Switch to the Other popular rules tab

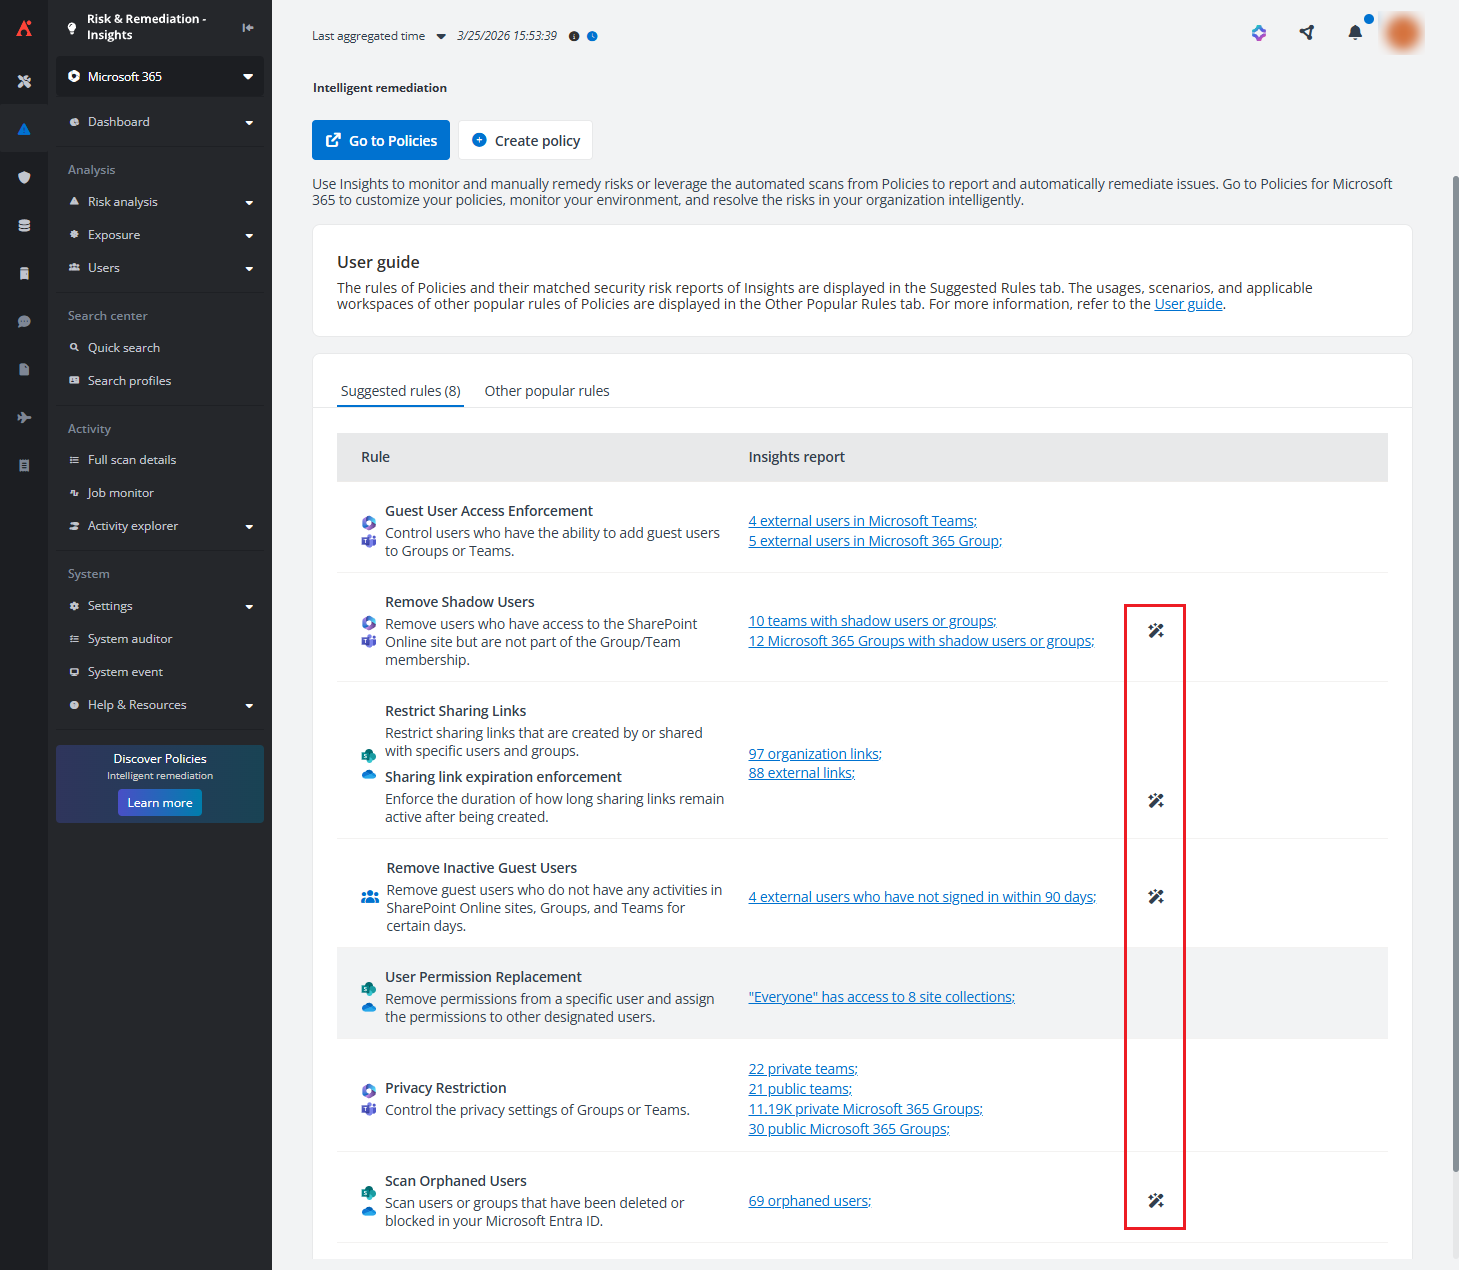[x=547, y=391]
